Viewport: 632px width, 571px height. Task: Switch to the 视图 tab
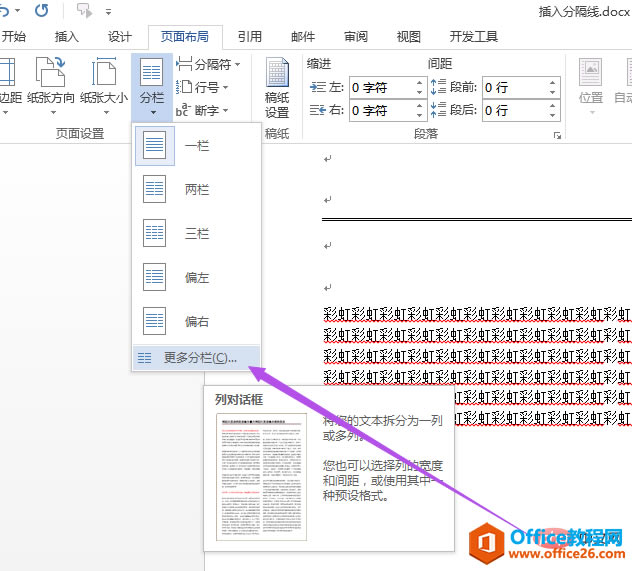pyautogui.click(x=409, y=37)
